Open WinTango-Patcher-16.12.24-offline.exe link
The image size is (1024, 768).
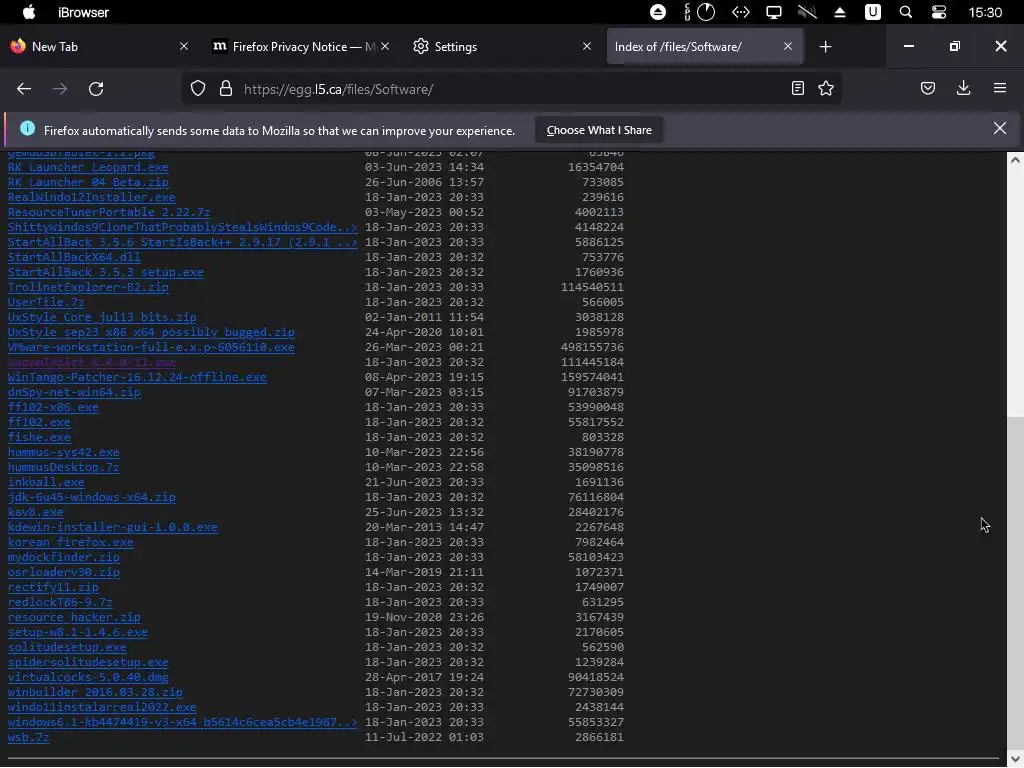click(x=137, y=377)
